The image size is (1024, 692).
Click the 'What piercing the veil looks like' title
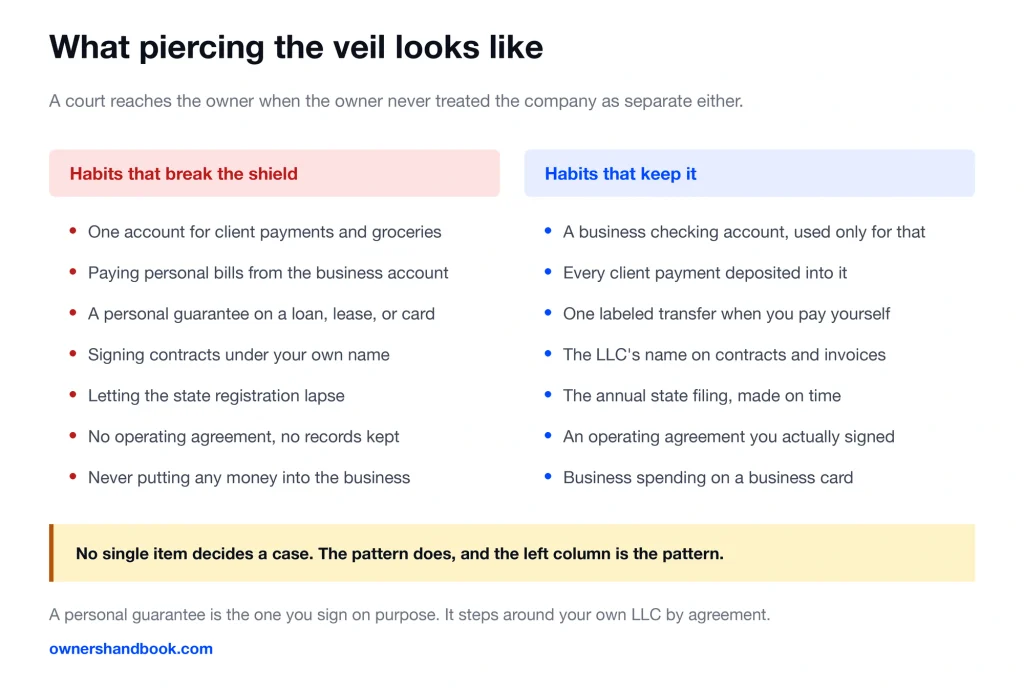[x=296, y=47]
